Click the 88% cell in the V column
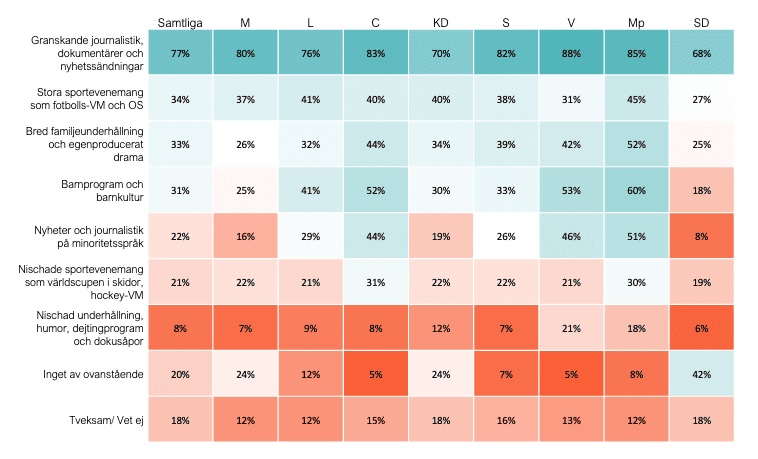758x459 pixels. 571,53
